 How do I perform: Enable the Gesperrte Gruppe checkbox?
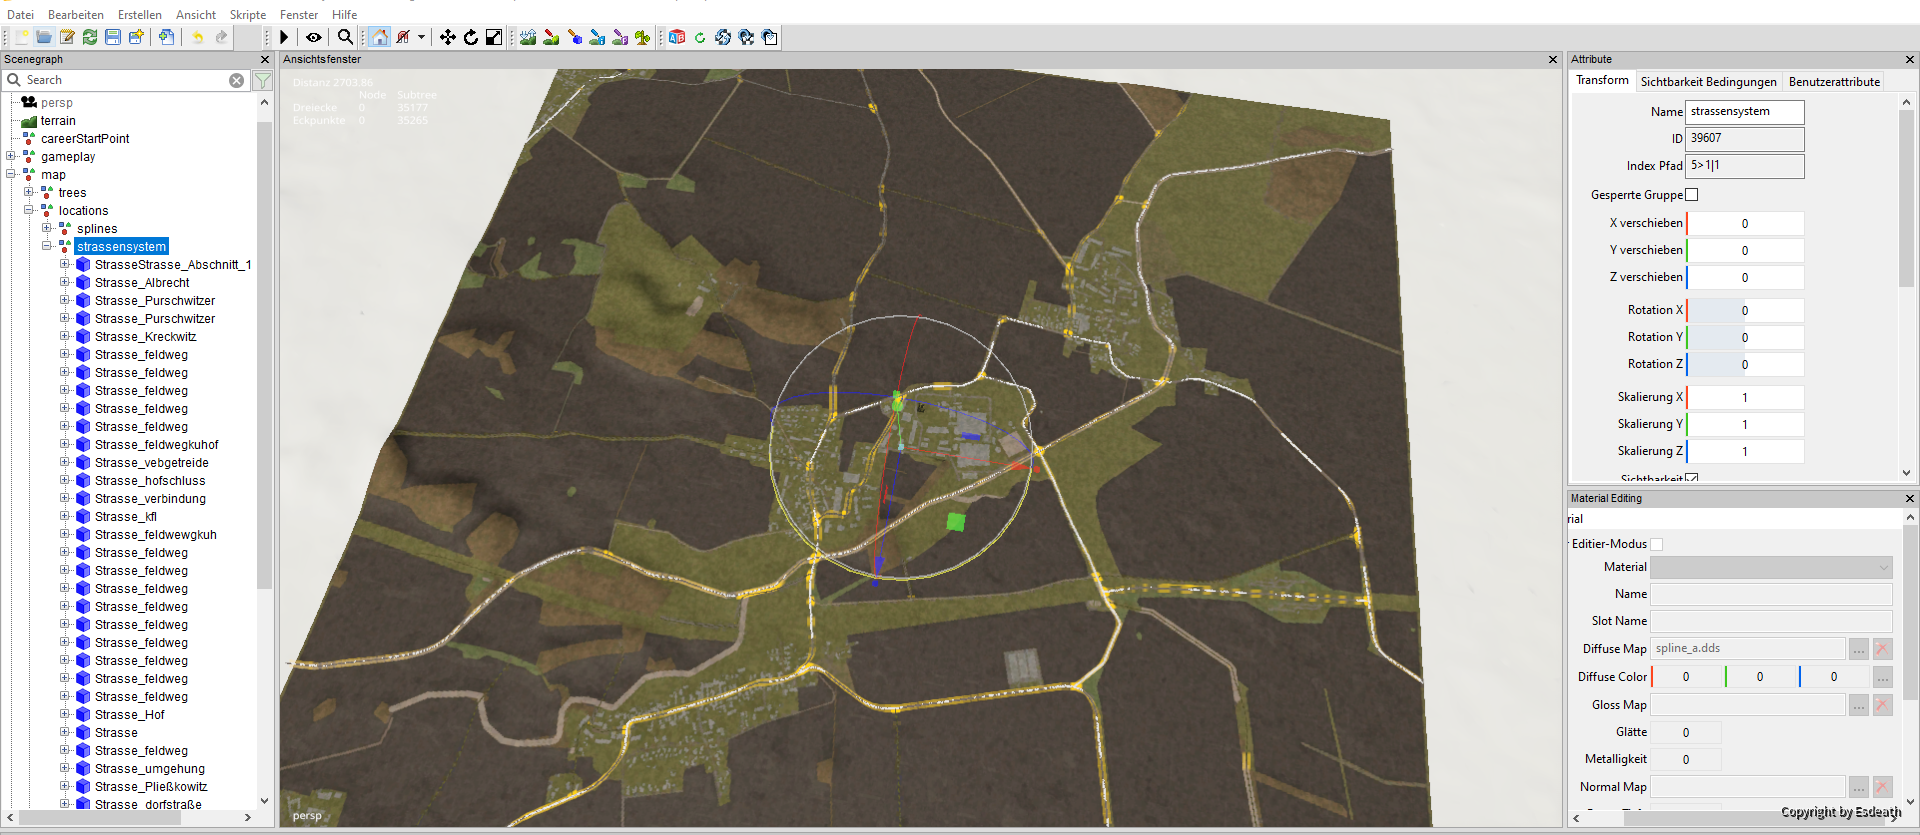[1692, 195]
